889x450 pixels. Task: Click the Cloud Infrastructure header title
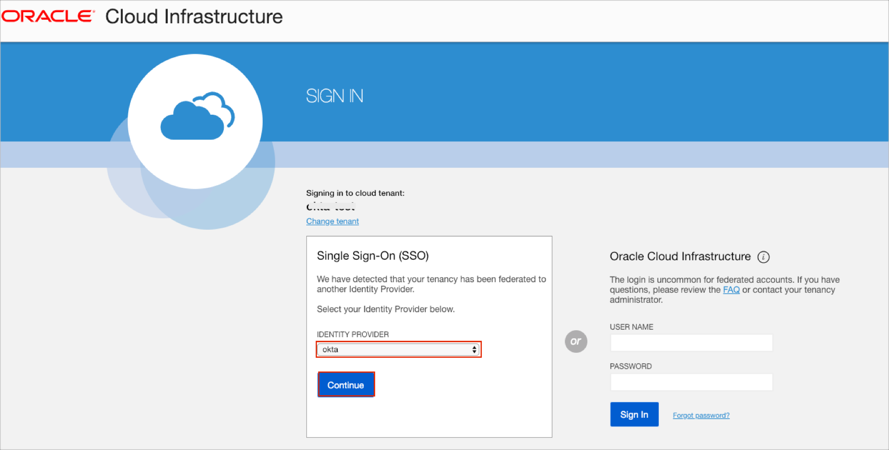[x=194, y=17]
